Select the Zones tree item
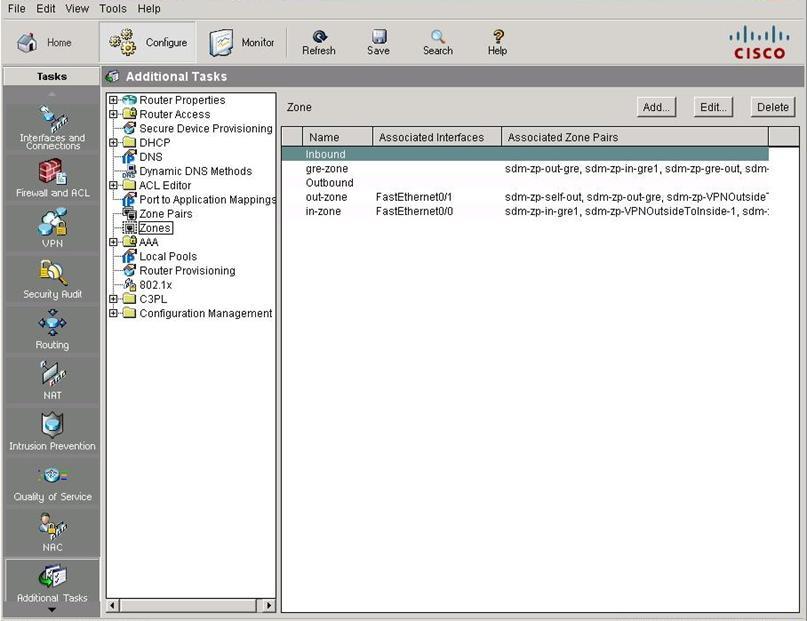Screen dimensions: 807x621 155,228
